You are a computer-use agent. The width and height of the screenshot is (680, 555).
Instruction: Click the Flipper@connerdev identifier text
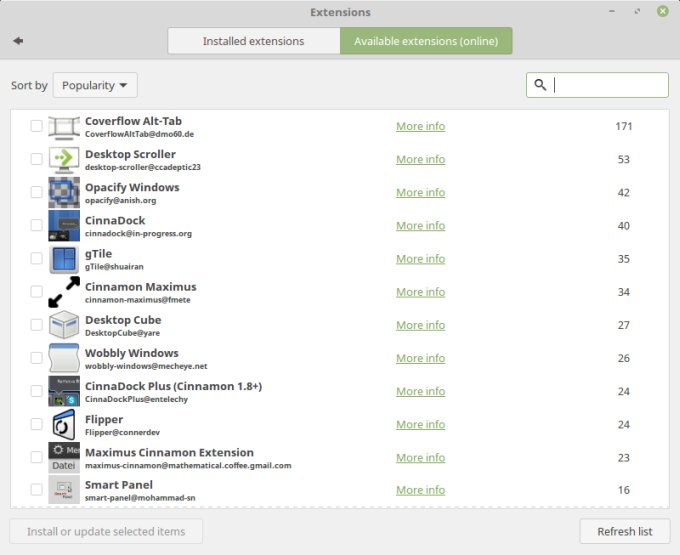pos(122,432)
